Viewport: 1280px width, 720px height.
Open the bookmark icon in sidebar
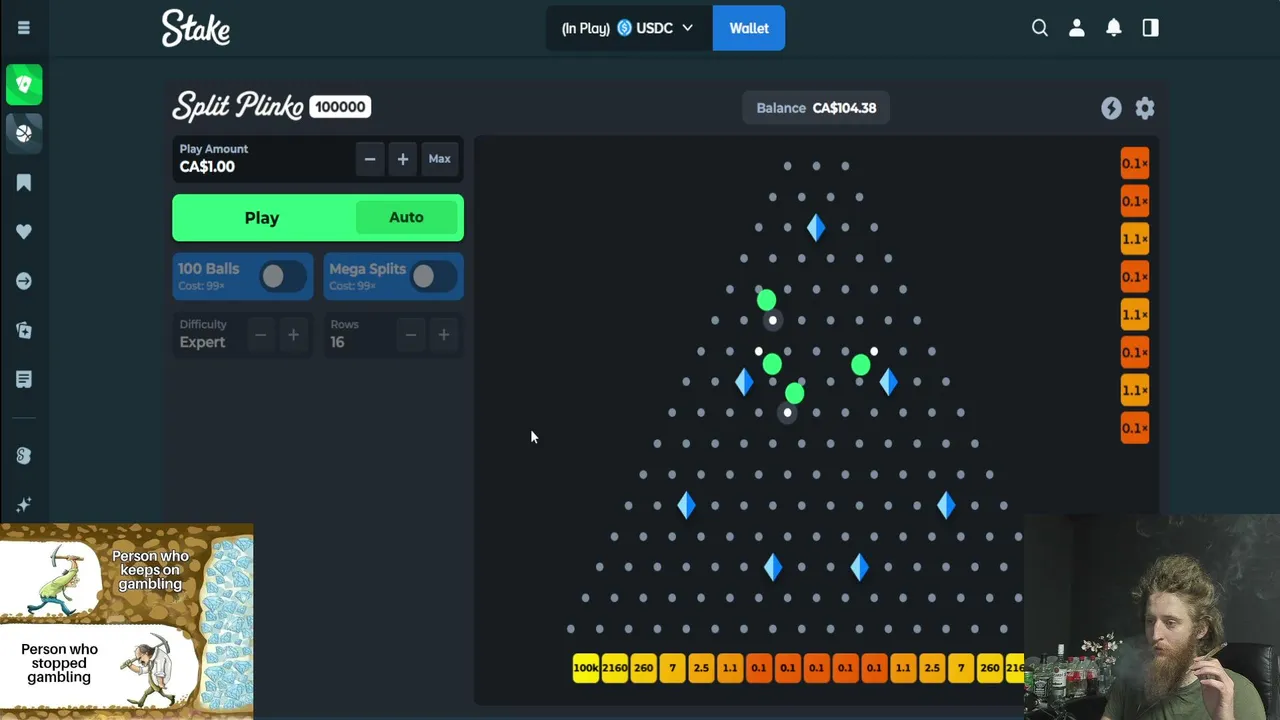[x=24, y=183]
